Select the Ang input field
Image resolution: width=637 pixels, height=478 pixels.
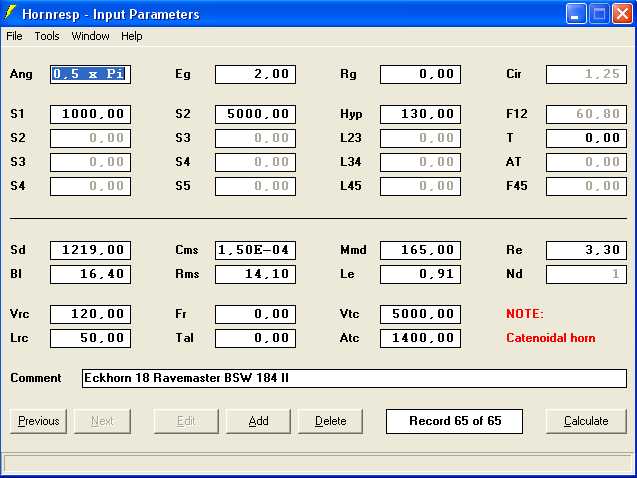90,74
